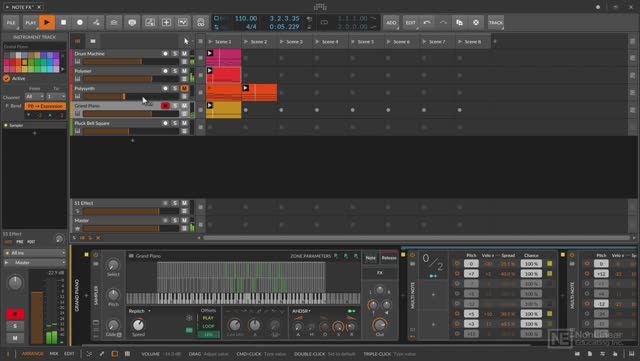Launch the Polysynth clip in Scene 2
This screenshot has width=640, height=361.
point(246,88)
